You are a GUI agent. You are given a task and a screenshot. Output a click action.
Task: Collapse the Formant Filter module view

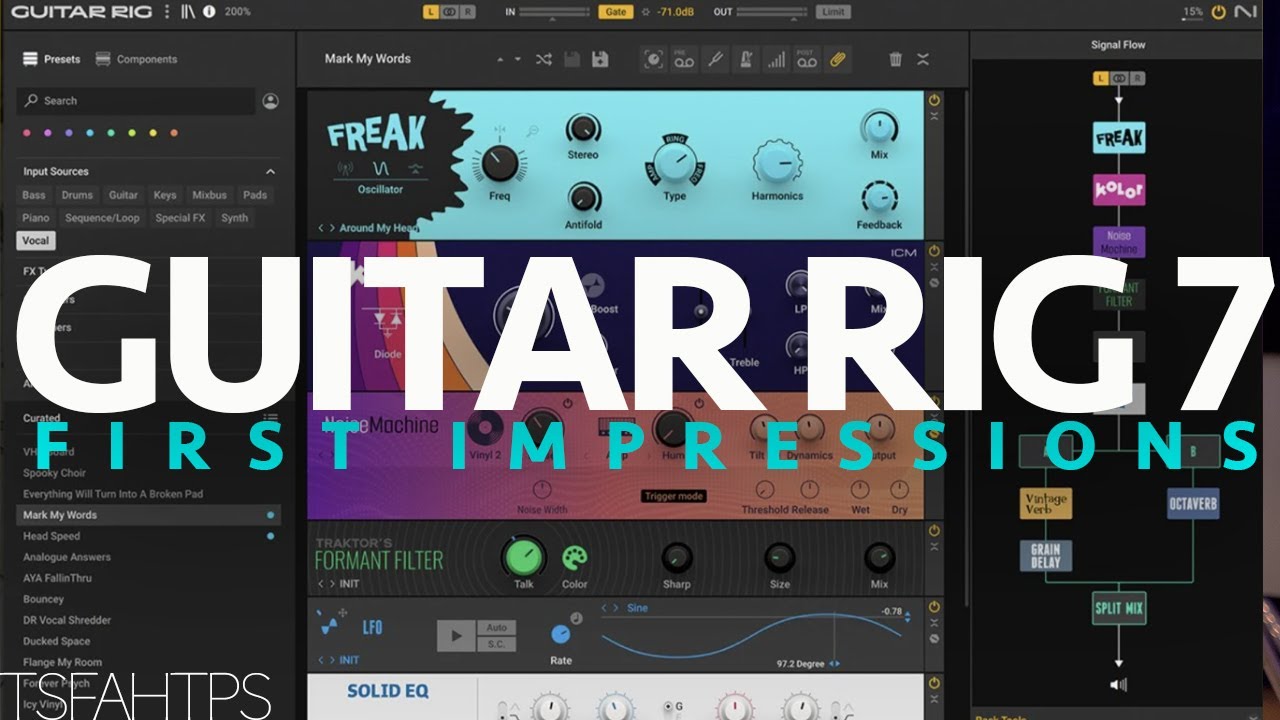coord(934,547)
